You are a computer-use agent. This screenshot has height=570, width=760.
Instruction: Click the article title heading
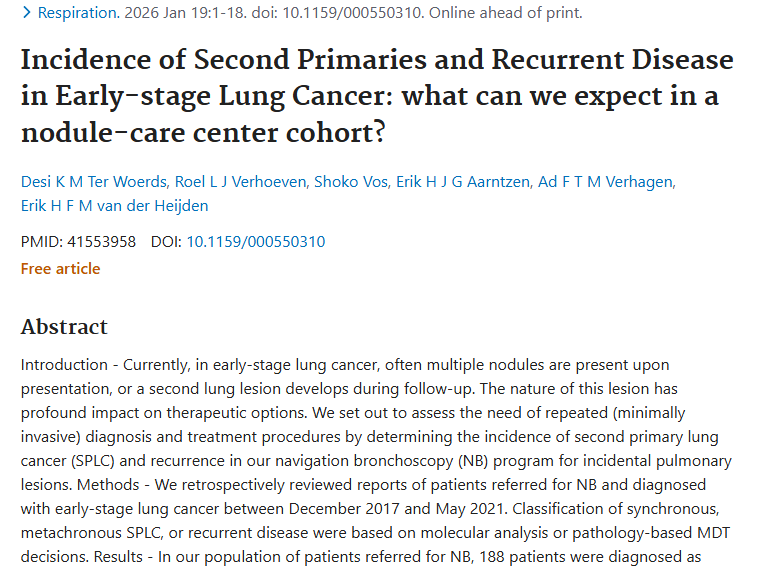pyautogui.click(x=376, y=95)
